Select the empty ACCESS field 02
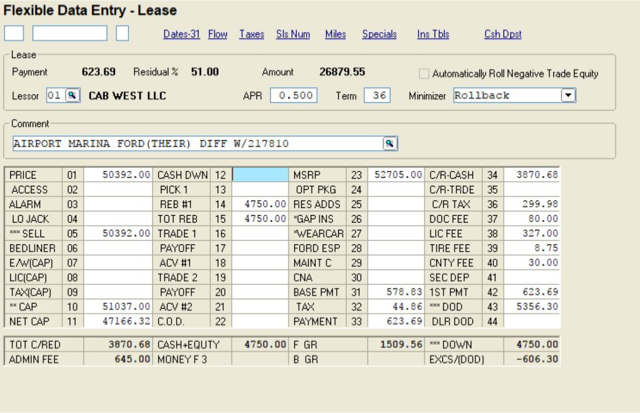This screenshot has width=640, height=413. pos(118,189)
